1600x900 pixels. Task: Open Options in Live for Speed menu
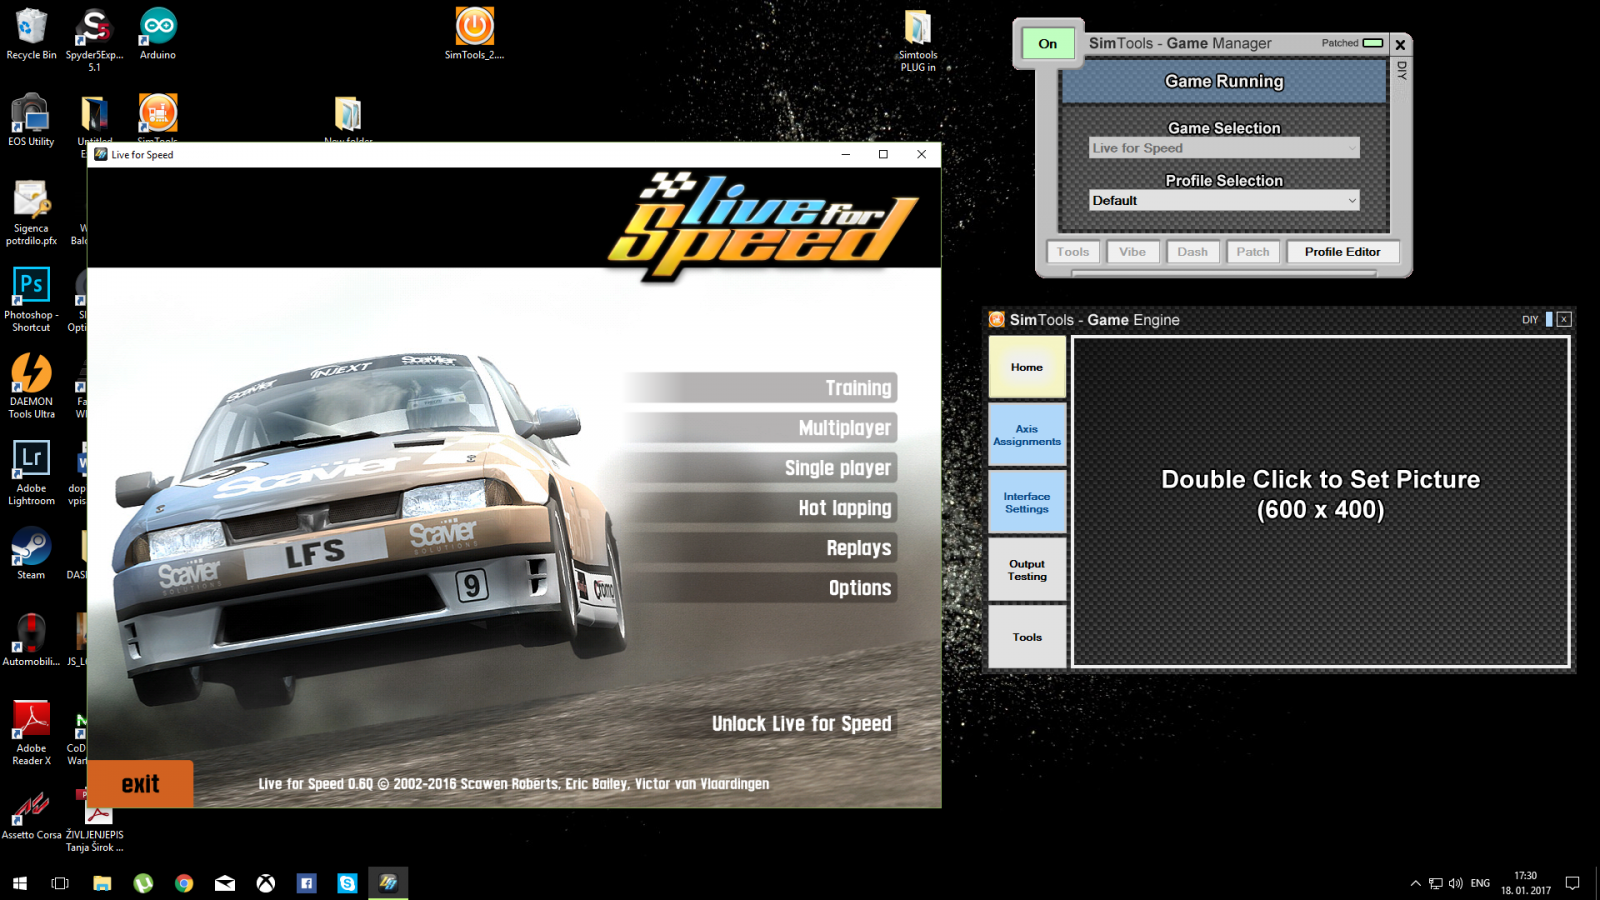tap(762, 588)
